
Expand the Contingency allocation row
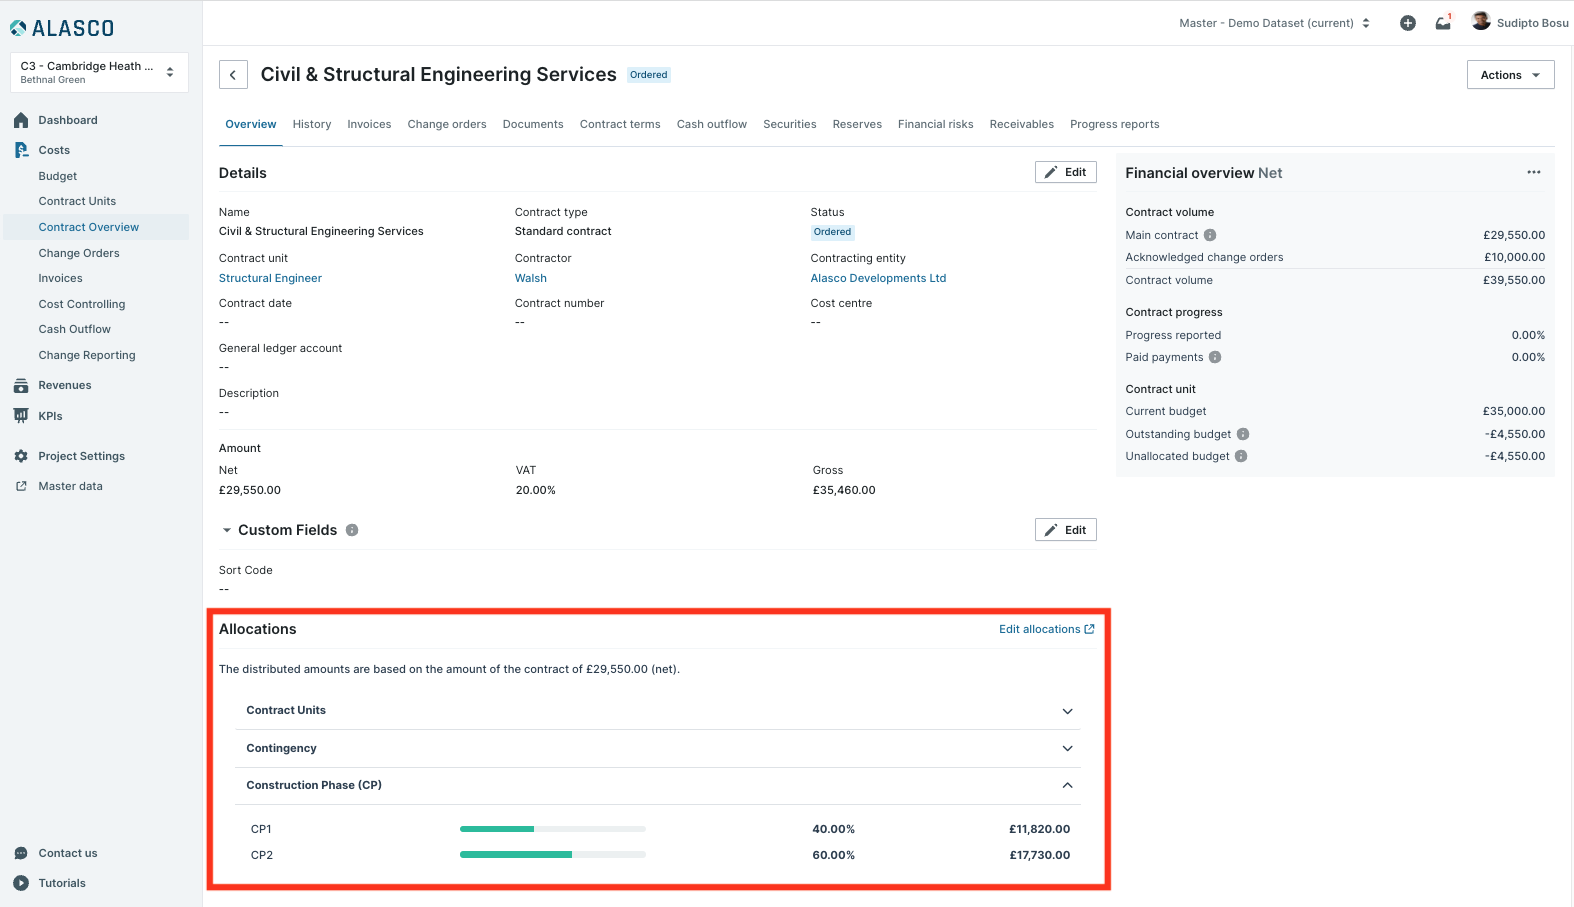tap(1067, 748)
